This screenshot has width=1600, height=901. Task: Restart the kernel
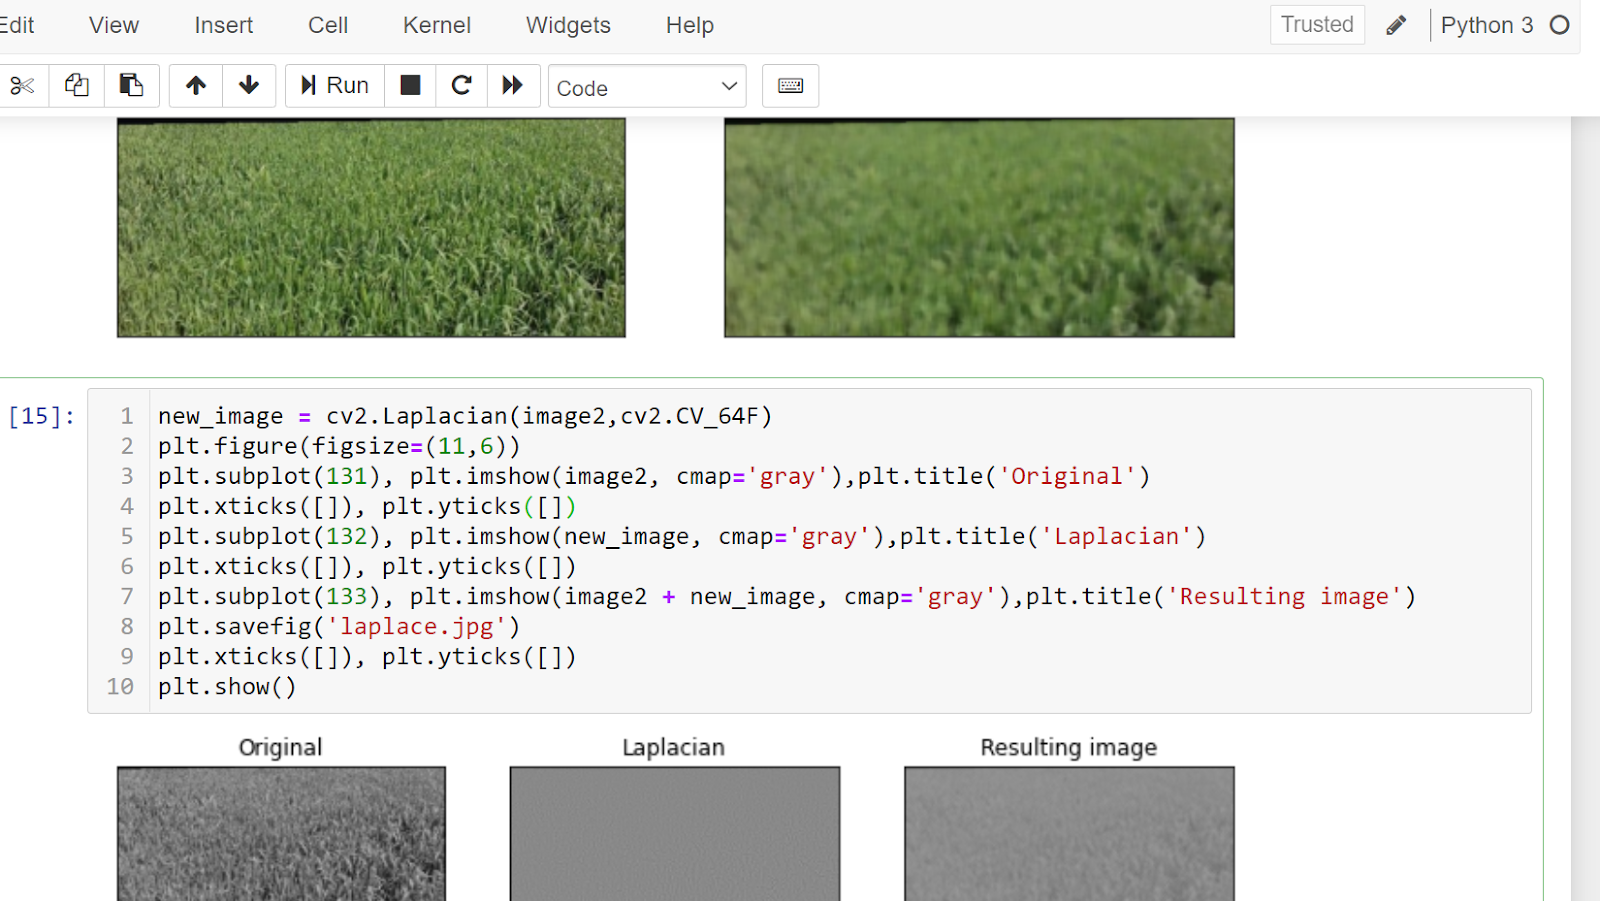(461, 86)
